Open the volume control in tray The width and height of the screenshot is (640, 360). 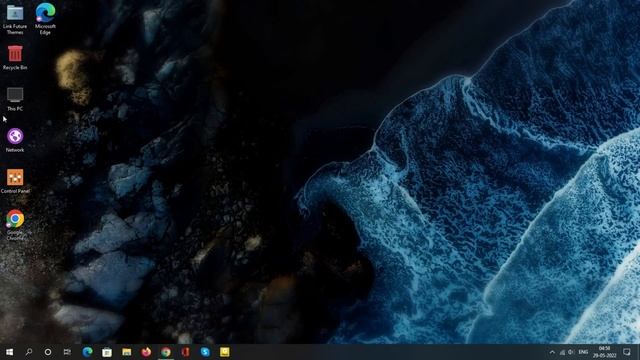coord(571,352)
